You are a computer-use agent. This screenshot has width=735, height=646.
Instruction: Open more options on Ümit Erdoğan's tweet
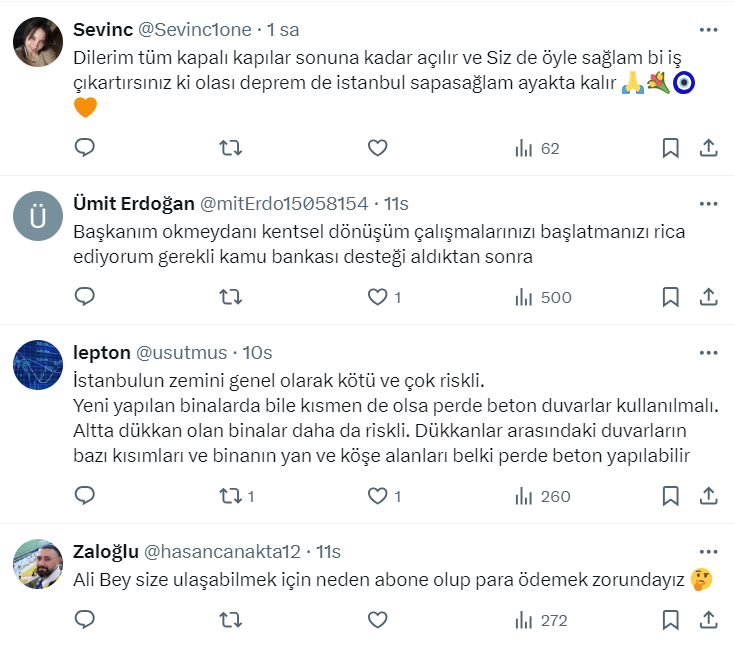tap(708, 204)
